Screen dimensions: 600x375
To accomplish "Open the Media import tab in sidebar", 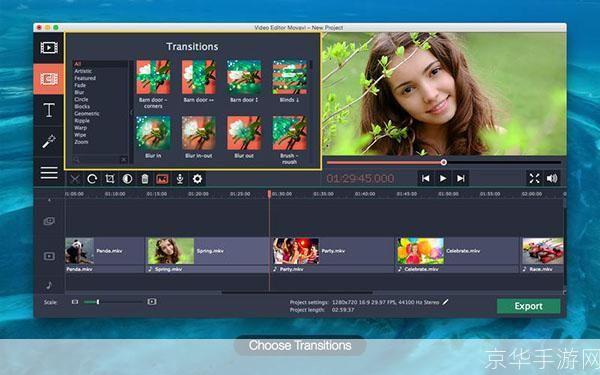I will click(x=49, y=48).
